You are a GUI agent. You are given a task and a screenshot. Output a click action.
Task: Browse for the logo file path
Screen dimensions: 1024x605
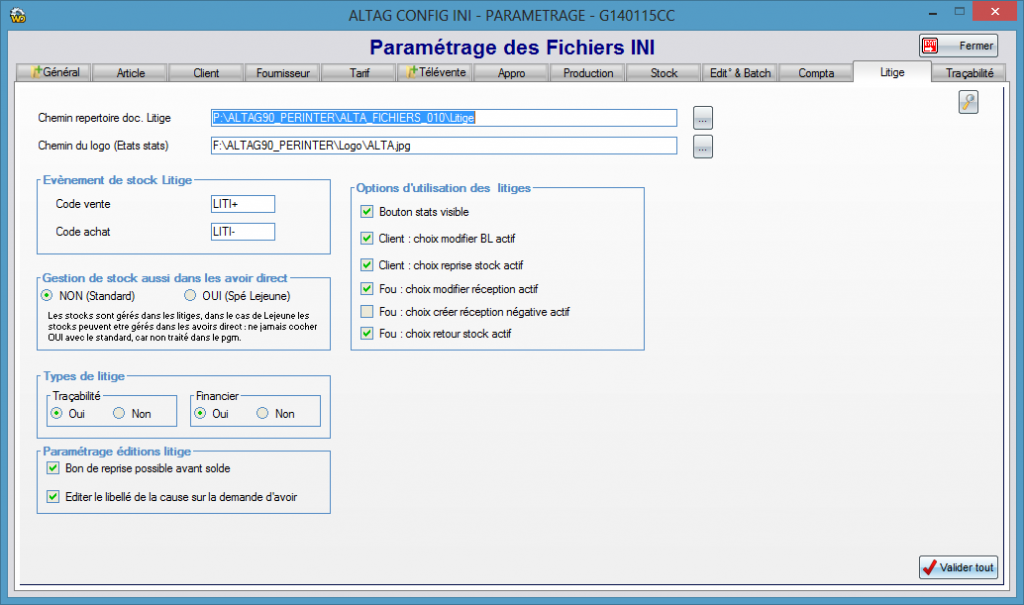tap(703, 146)
